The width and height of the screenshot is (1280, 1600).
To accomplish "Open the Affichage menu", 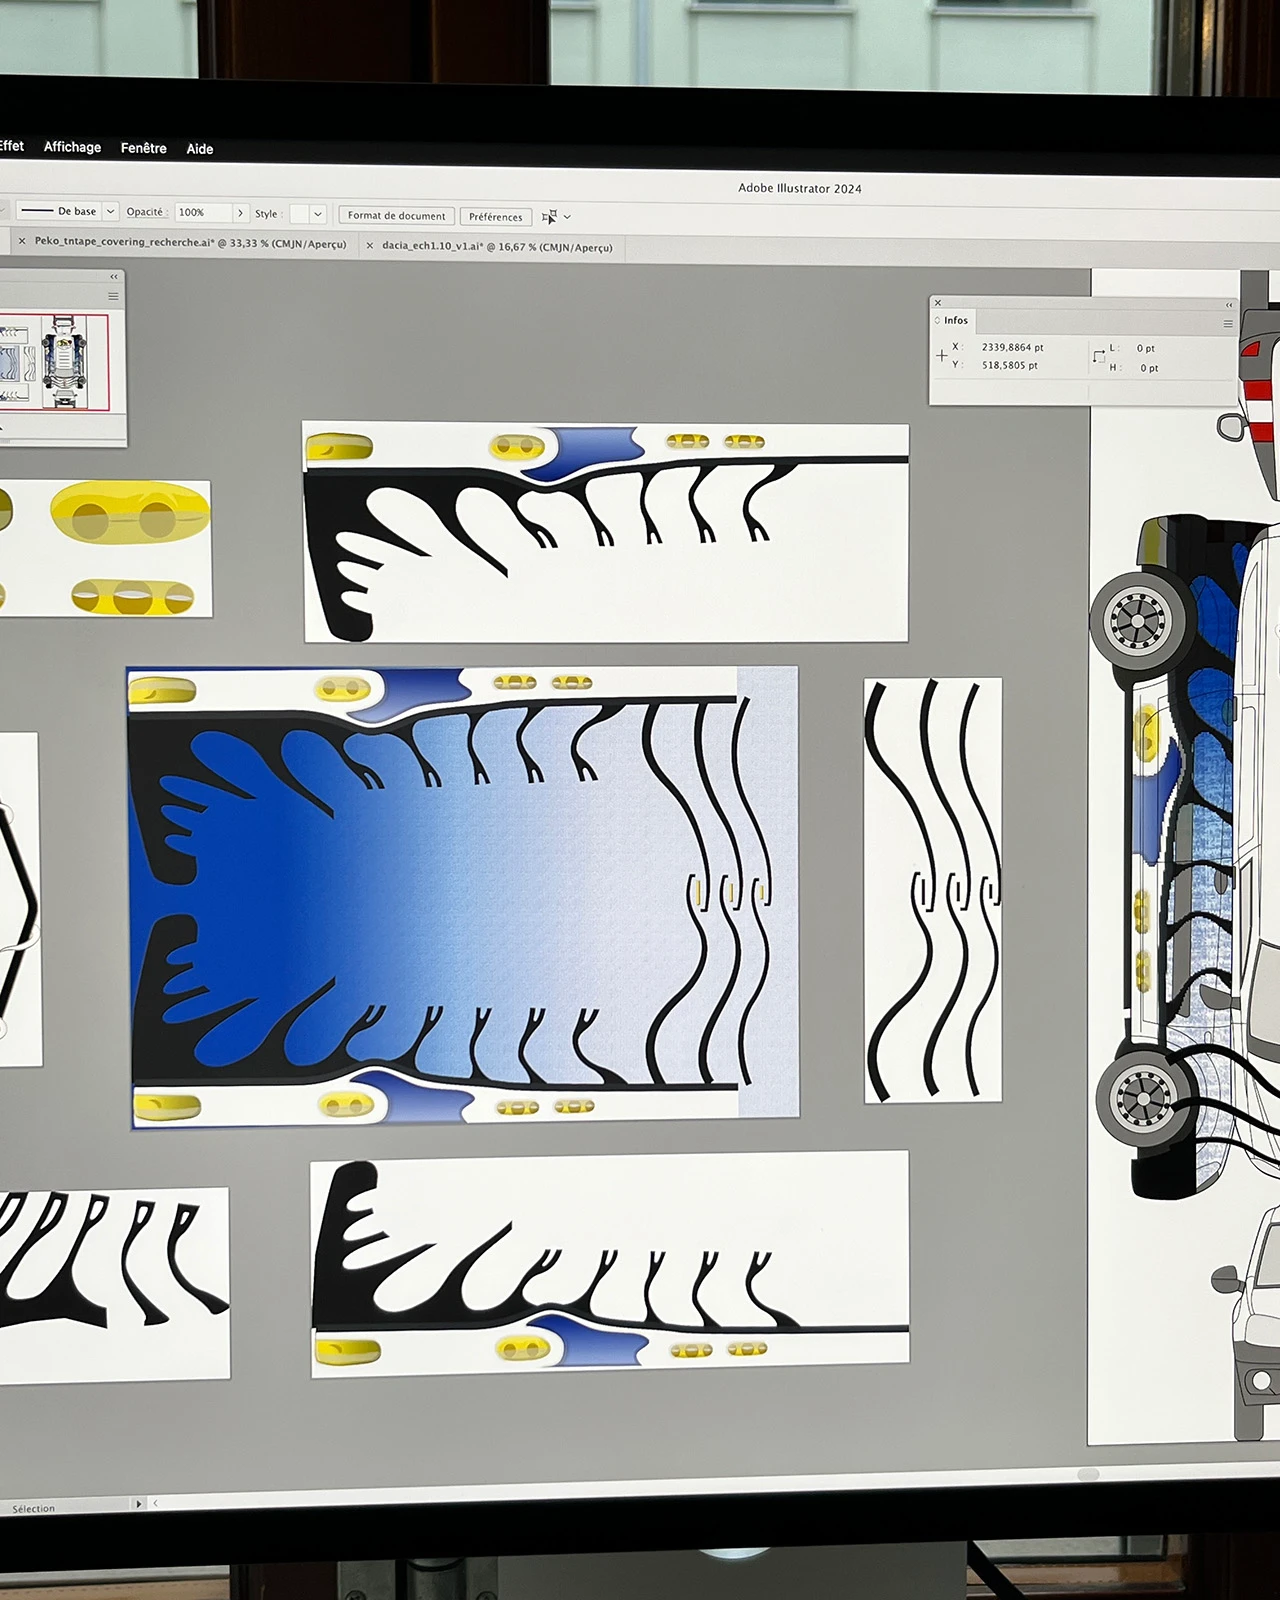I will pos(72,147).
